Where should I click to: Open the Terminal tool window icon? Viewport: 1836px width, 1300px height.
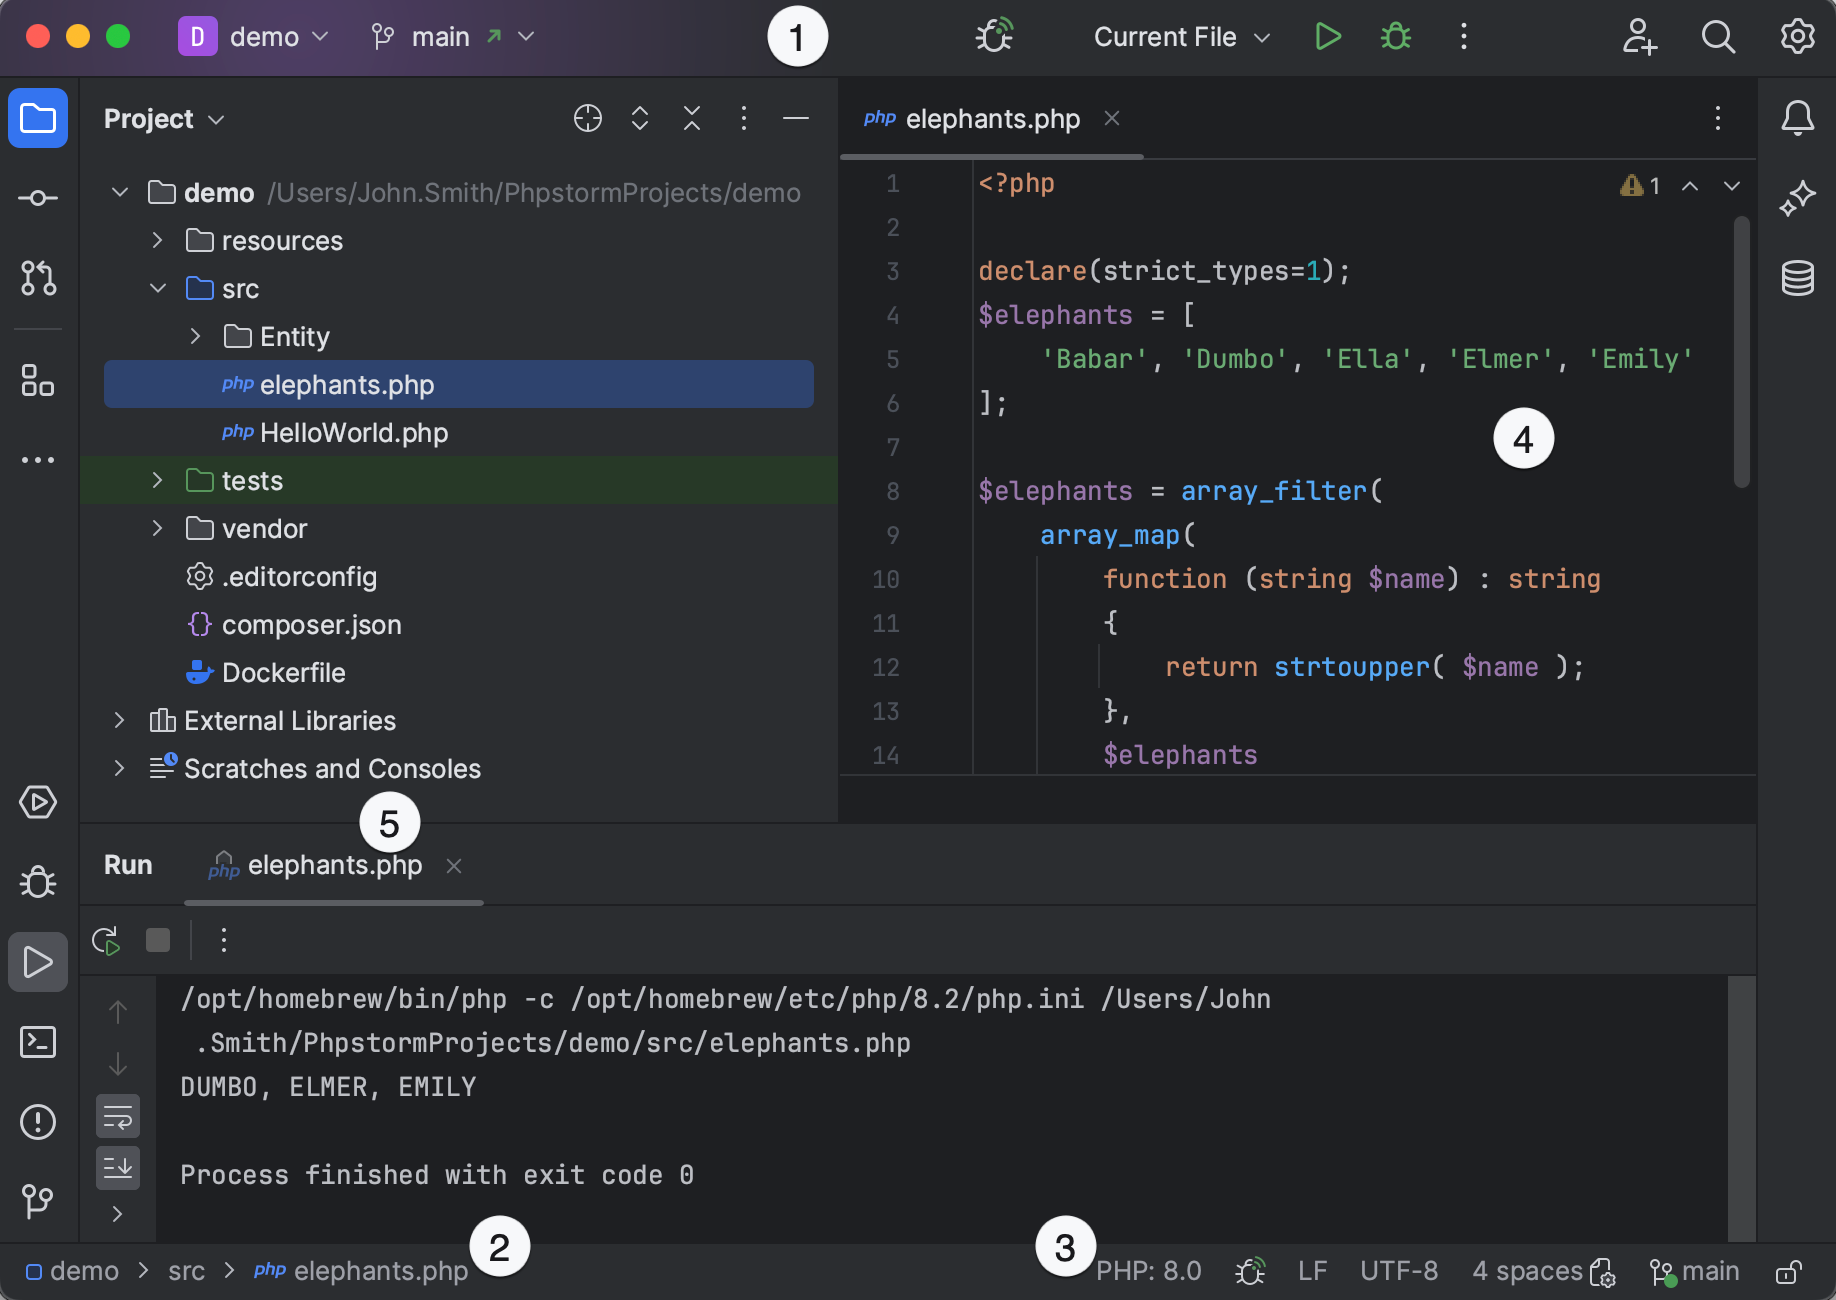(x=37, y=1042)
